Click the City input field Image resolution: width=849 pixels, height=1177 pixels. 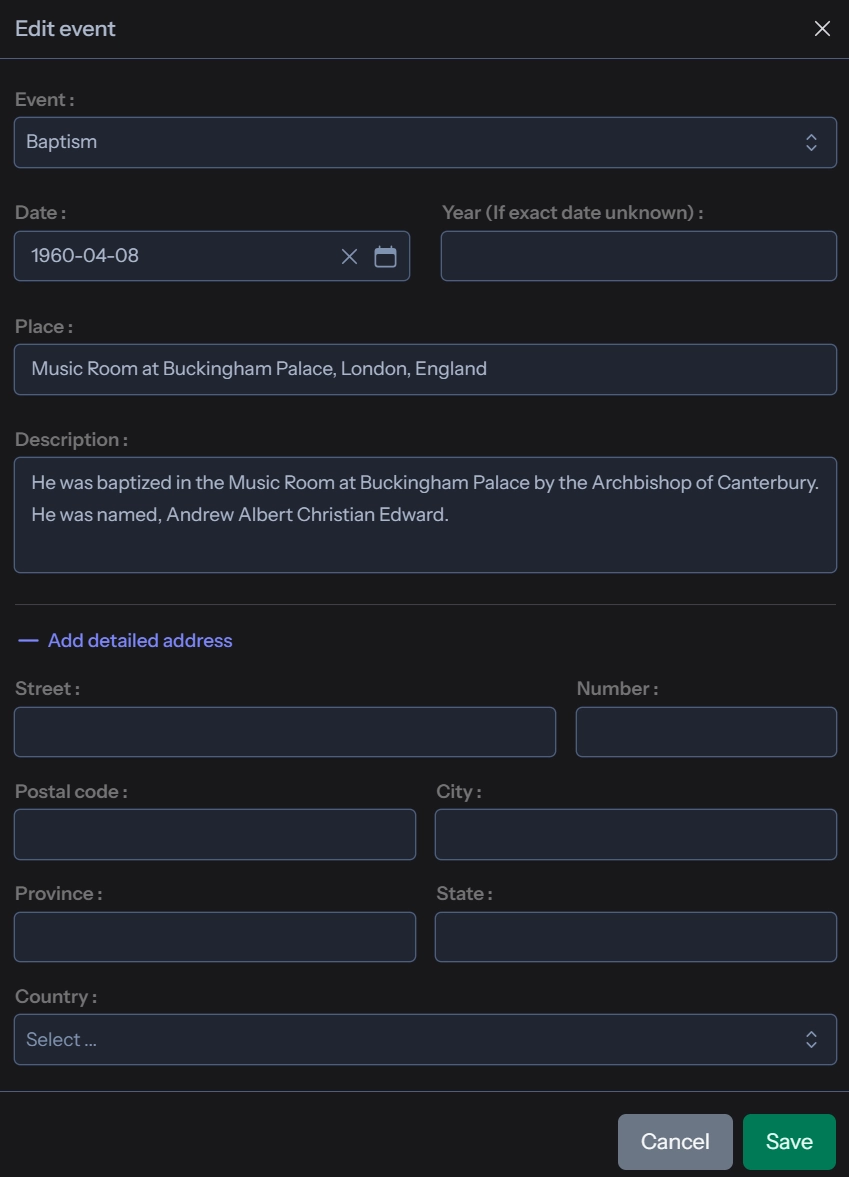[x=635, y=834]
